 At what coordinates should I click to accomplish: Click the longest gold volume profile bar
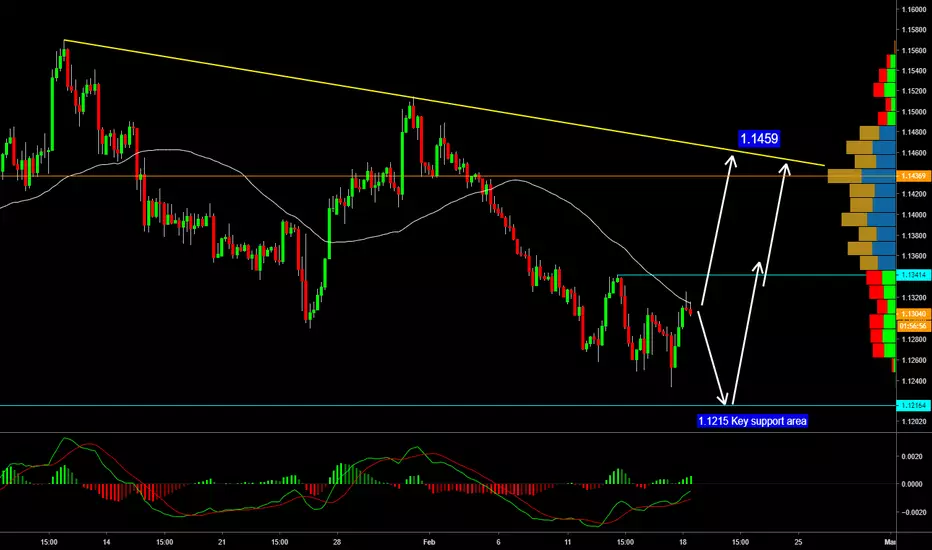(x=845, y=176)
